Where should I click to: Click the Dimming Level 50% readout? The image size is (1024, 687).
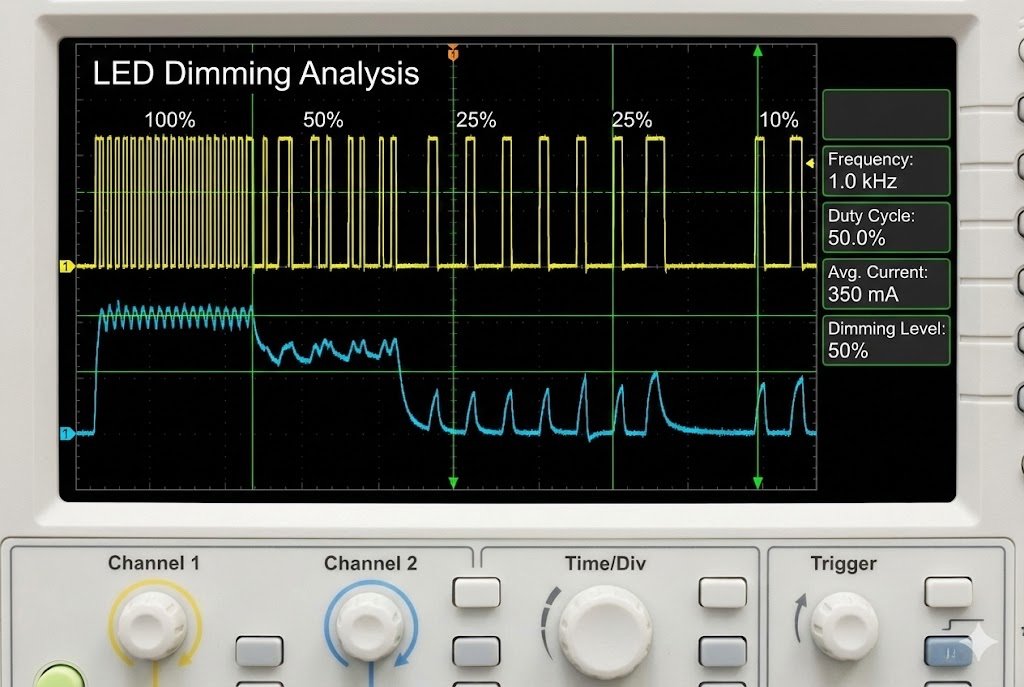pos(886,338)
